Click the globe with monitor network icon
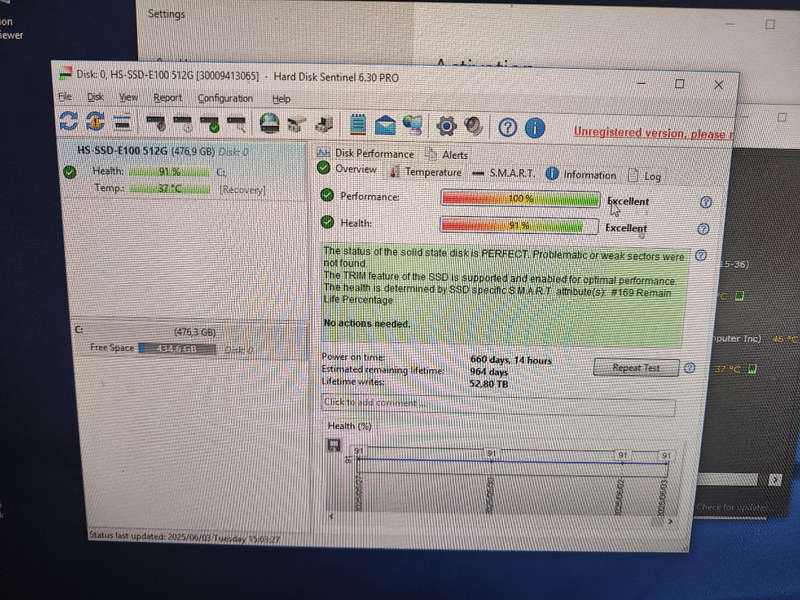This screenshot has height=600, width=800. [412, 125]
